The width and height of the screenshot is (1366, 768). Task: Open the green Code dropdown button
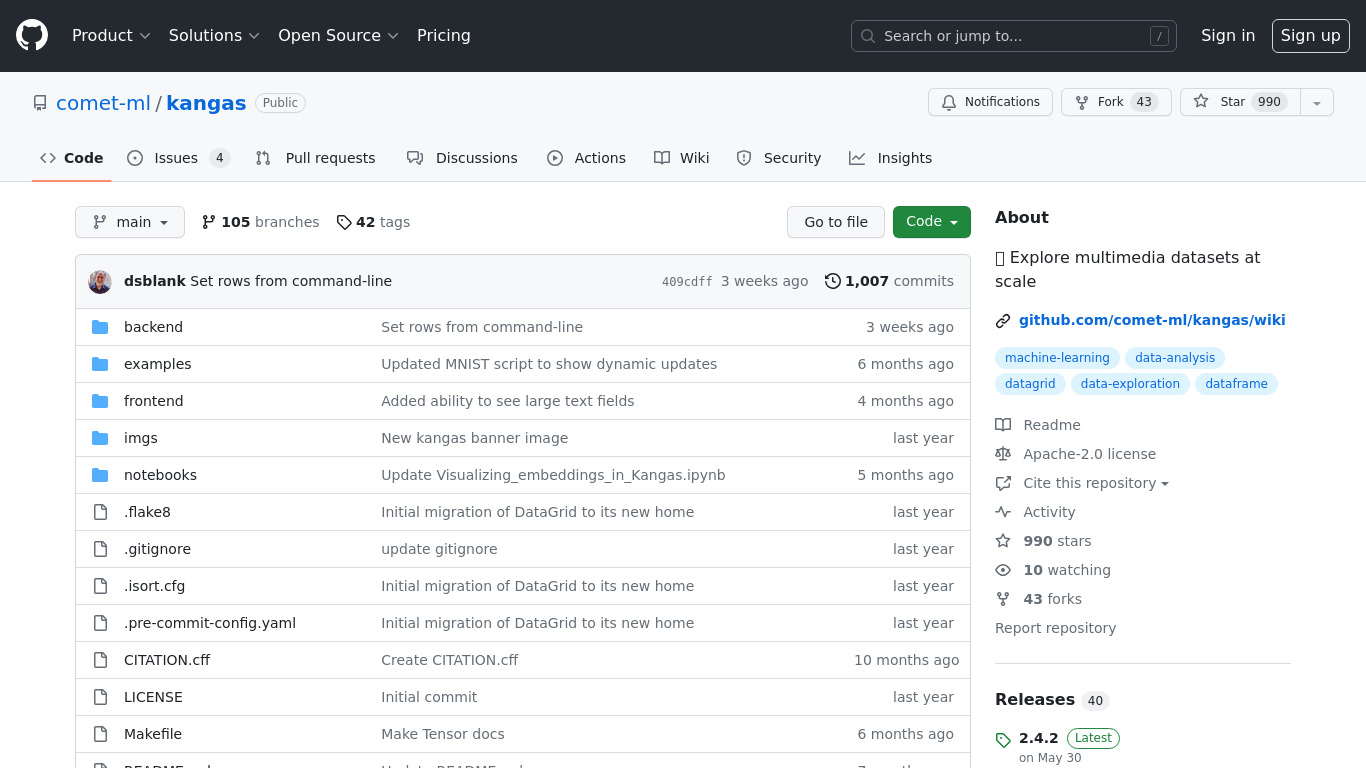(932, 222)
